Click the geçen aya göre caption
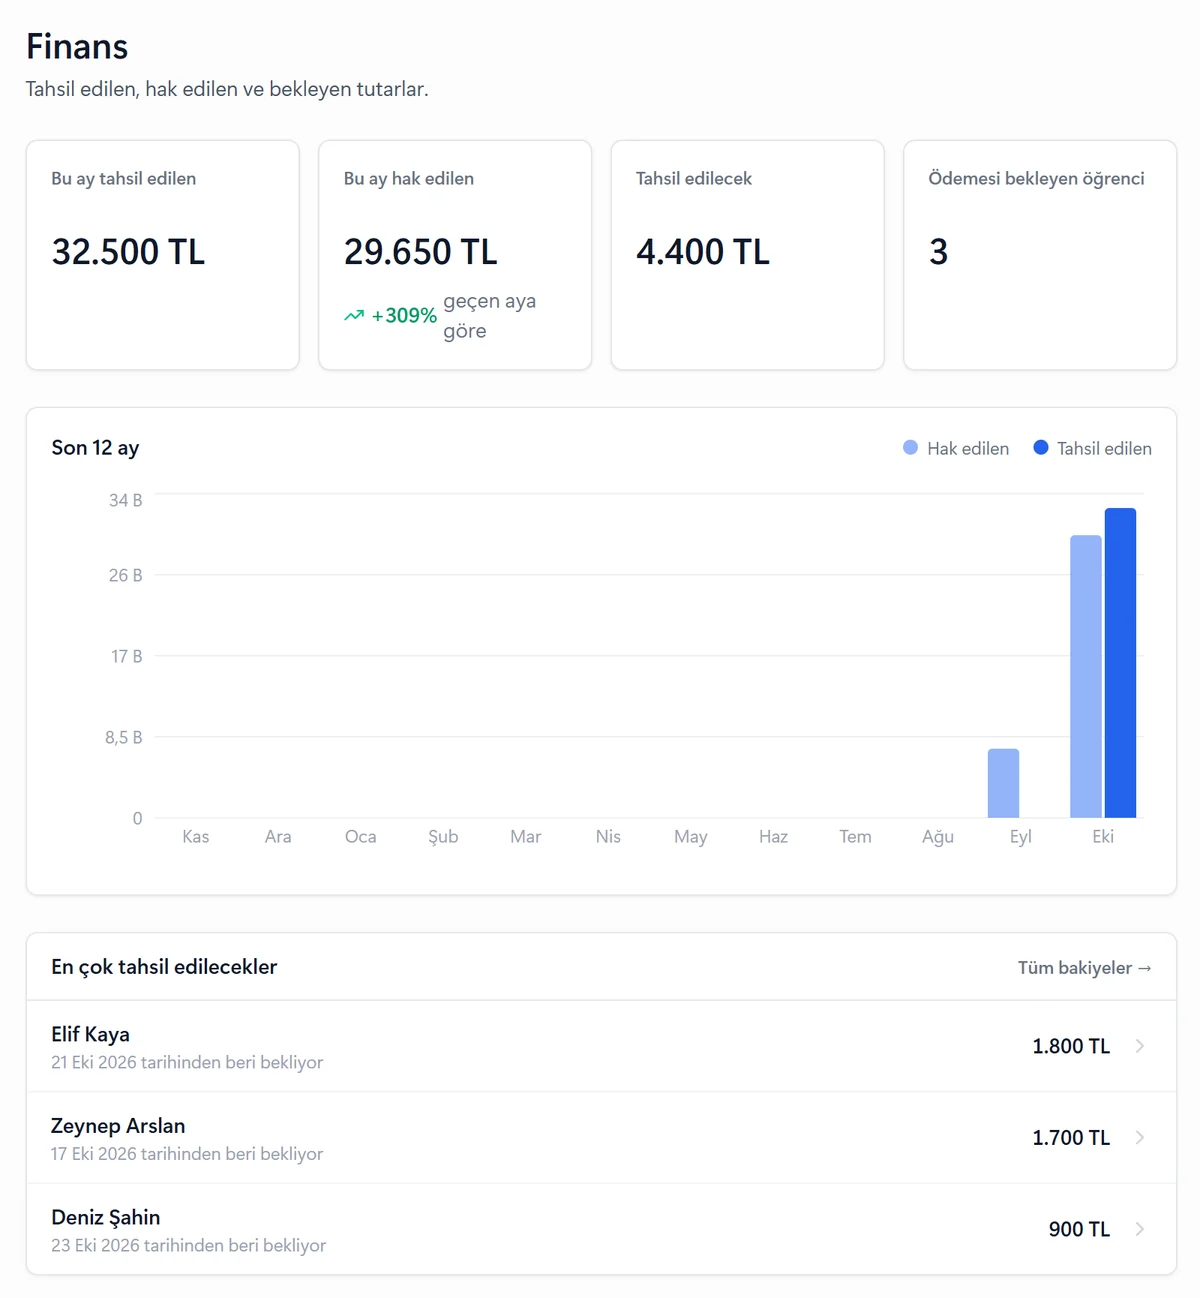Screen dimensions: 1200x1298 coord(490,316)
